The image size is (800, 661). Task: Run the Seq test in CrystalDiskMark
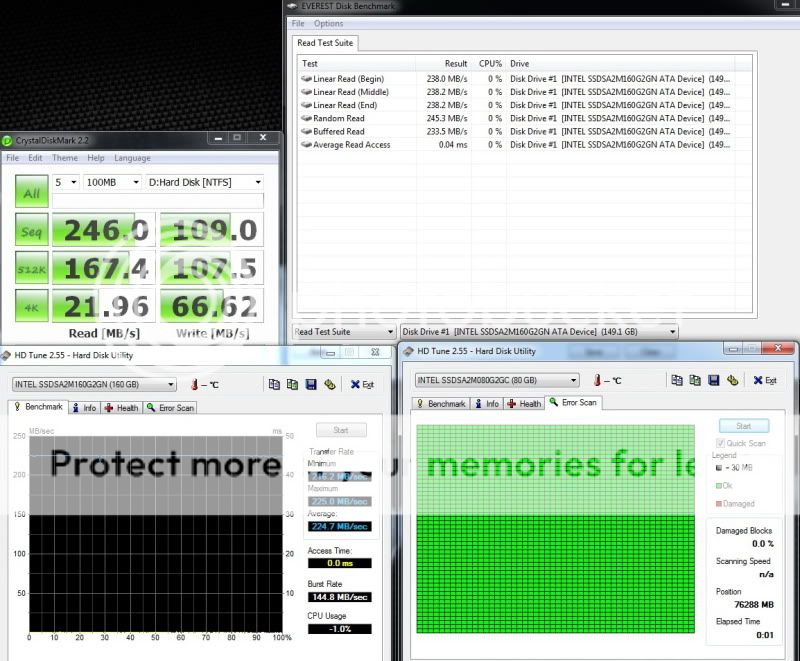31,231
